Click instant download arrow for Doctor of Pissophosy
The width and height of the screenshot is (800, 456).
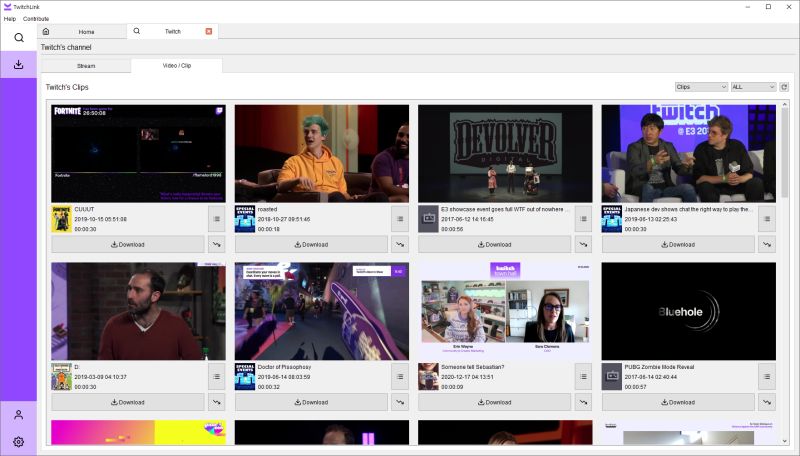tap(400, 402)
